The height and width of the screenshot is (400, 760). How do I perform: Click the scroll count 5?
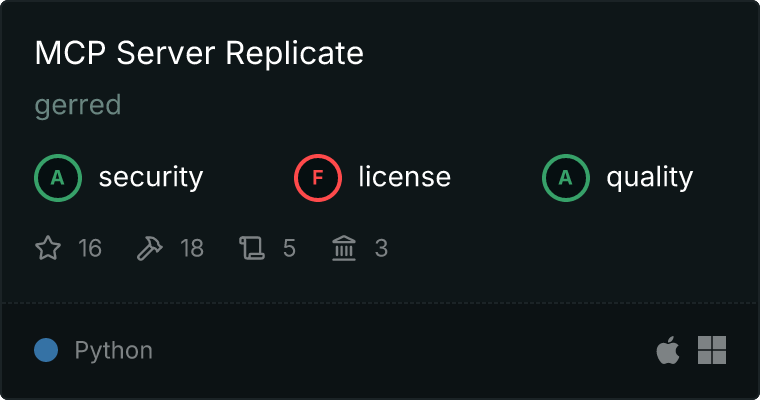click(289, 248)
